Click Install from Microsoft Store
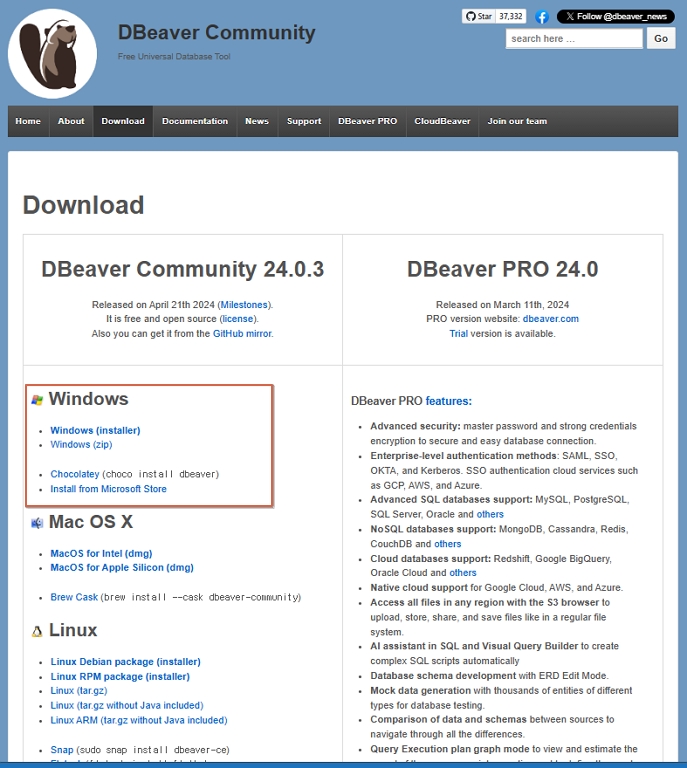The image size is (687, 768). 108,489
